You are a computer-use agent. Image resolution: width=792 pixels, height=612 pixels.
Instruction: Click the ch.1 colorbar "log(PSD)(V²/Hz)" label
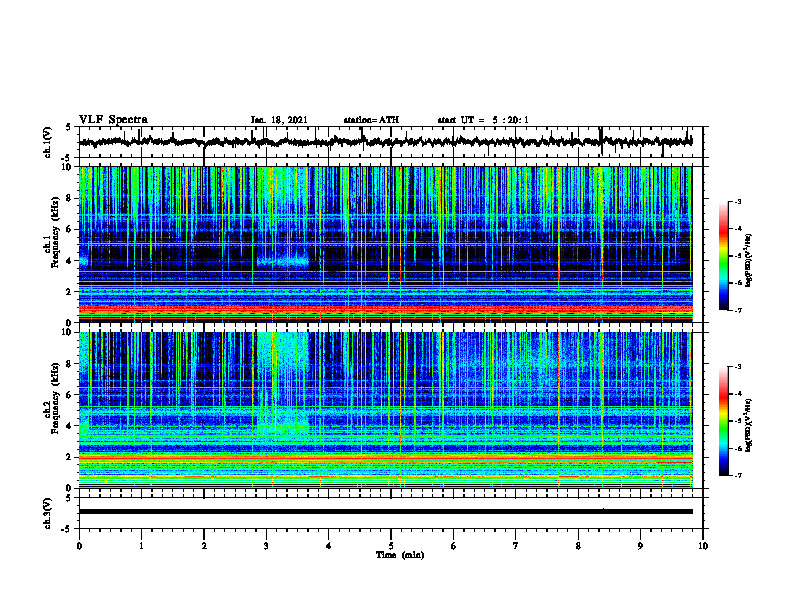coord(749,260)
